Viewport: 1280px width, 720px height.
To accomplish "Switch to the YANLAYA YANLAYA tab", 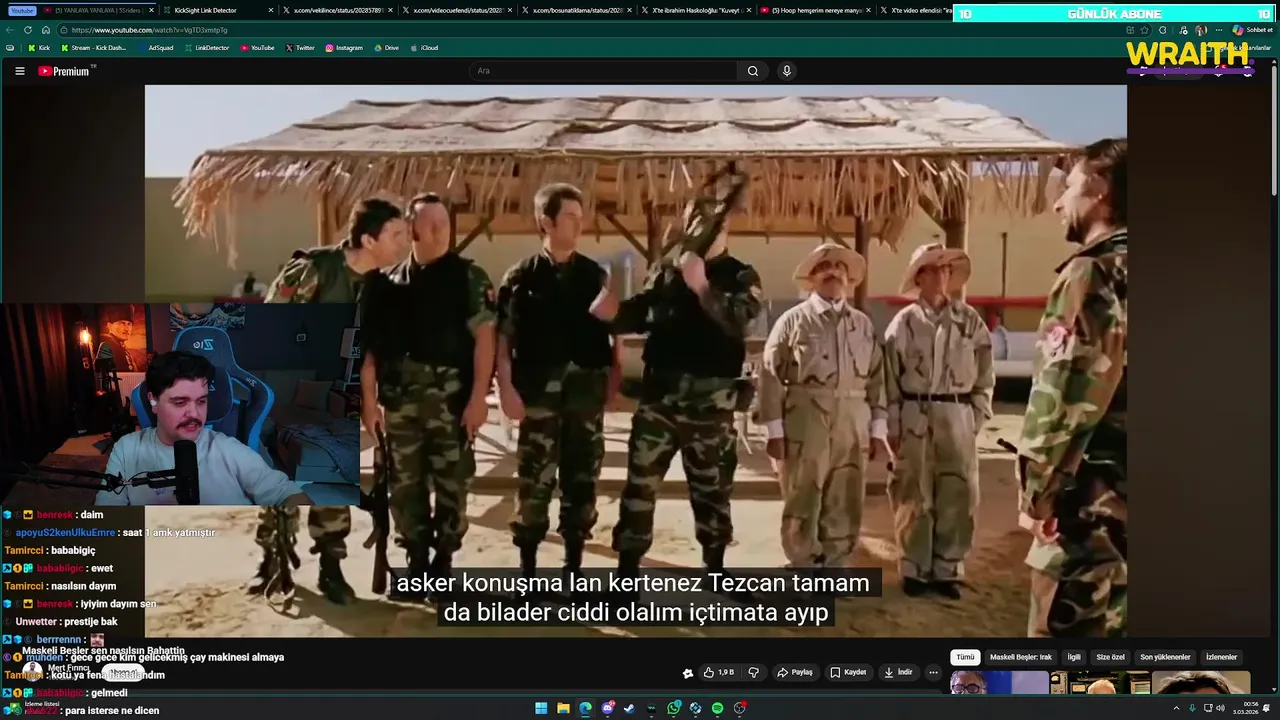I will click(100, 10).
